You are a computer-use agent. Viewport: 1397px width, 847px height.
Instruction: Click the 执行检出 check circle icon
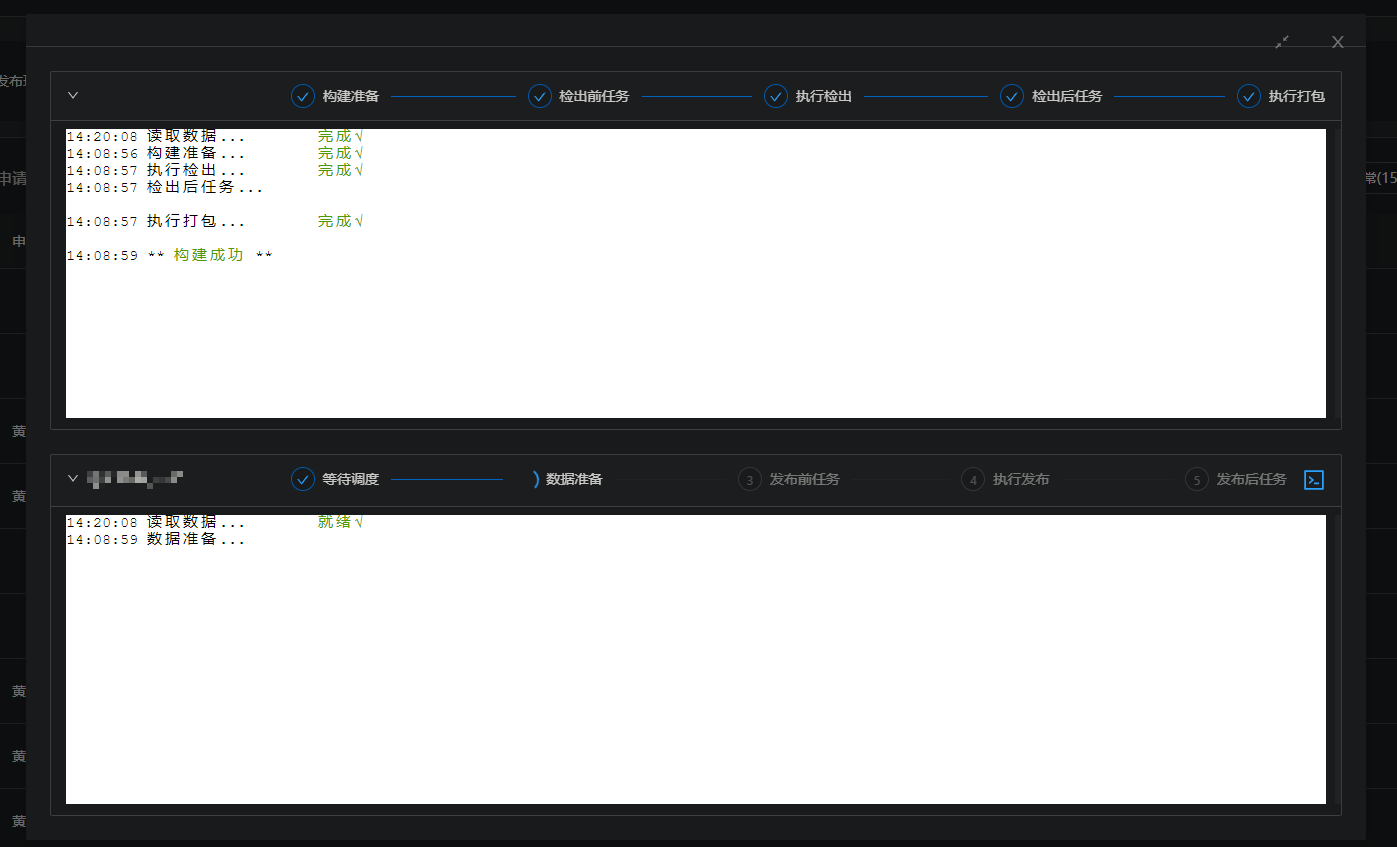[776, 96]
